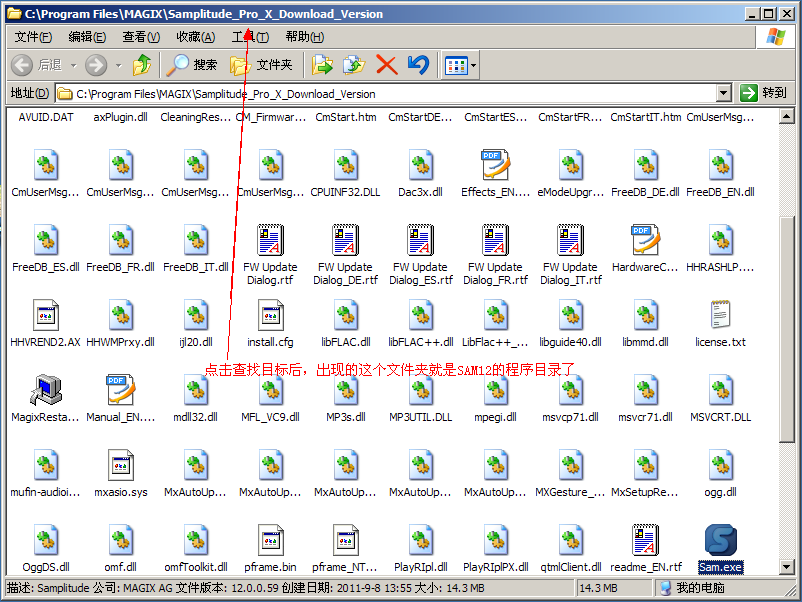Select the readme_EN.rtf file icon
The height and width of the screenshot is (602, 802).
point(645,540)
